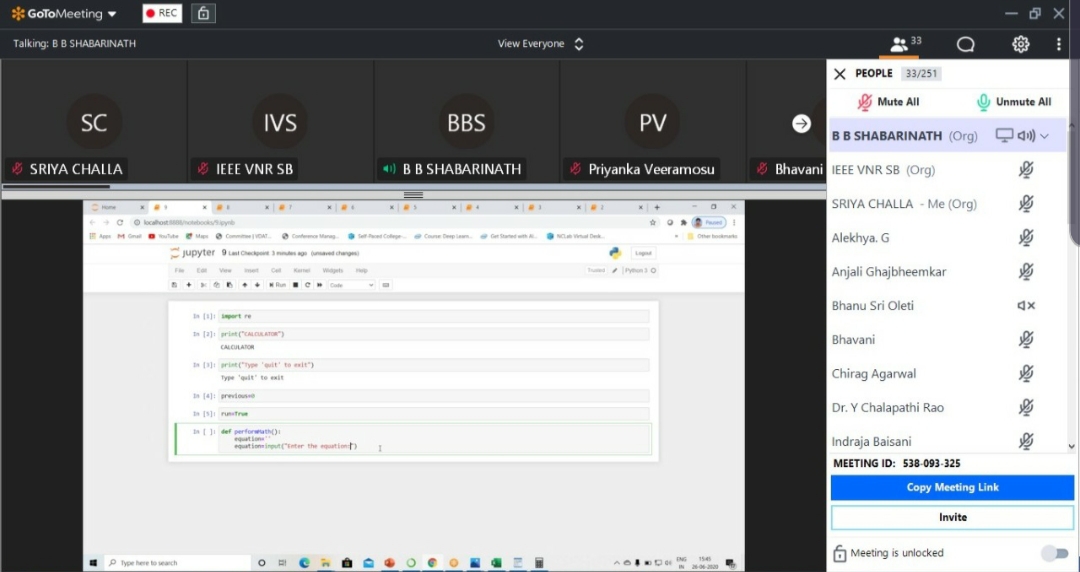Click the Copy Meeting Link button
The height and width of the screenshot is (572, 1080).
pos(952,487)
